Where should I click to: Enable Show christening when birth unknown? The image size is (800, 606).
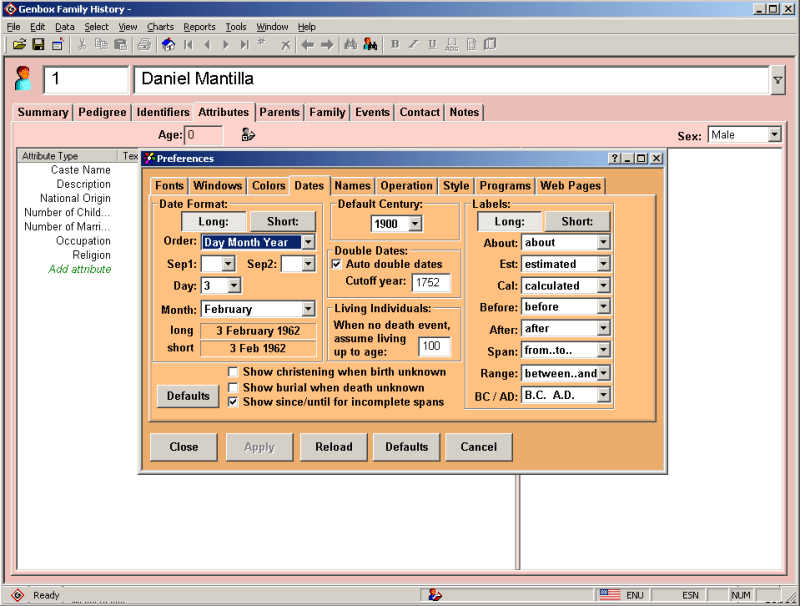(233, 373)
